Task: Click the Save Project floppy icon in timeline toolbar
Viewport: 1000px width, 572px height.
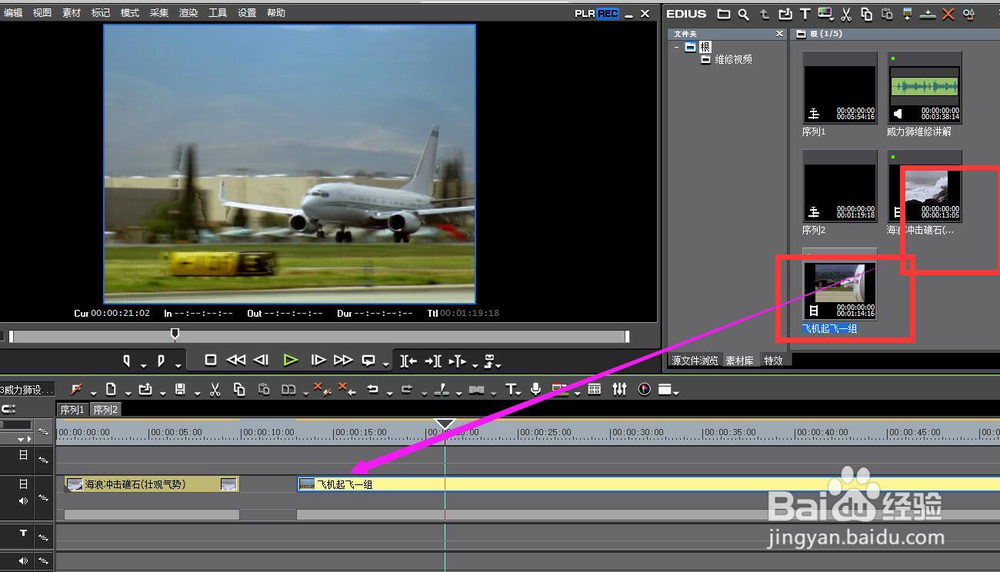Action: click(180, 389)
